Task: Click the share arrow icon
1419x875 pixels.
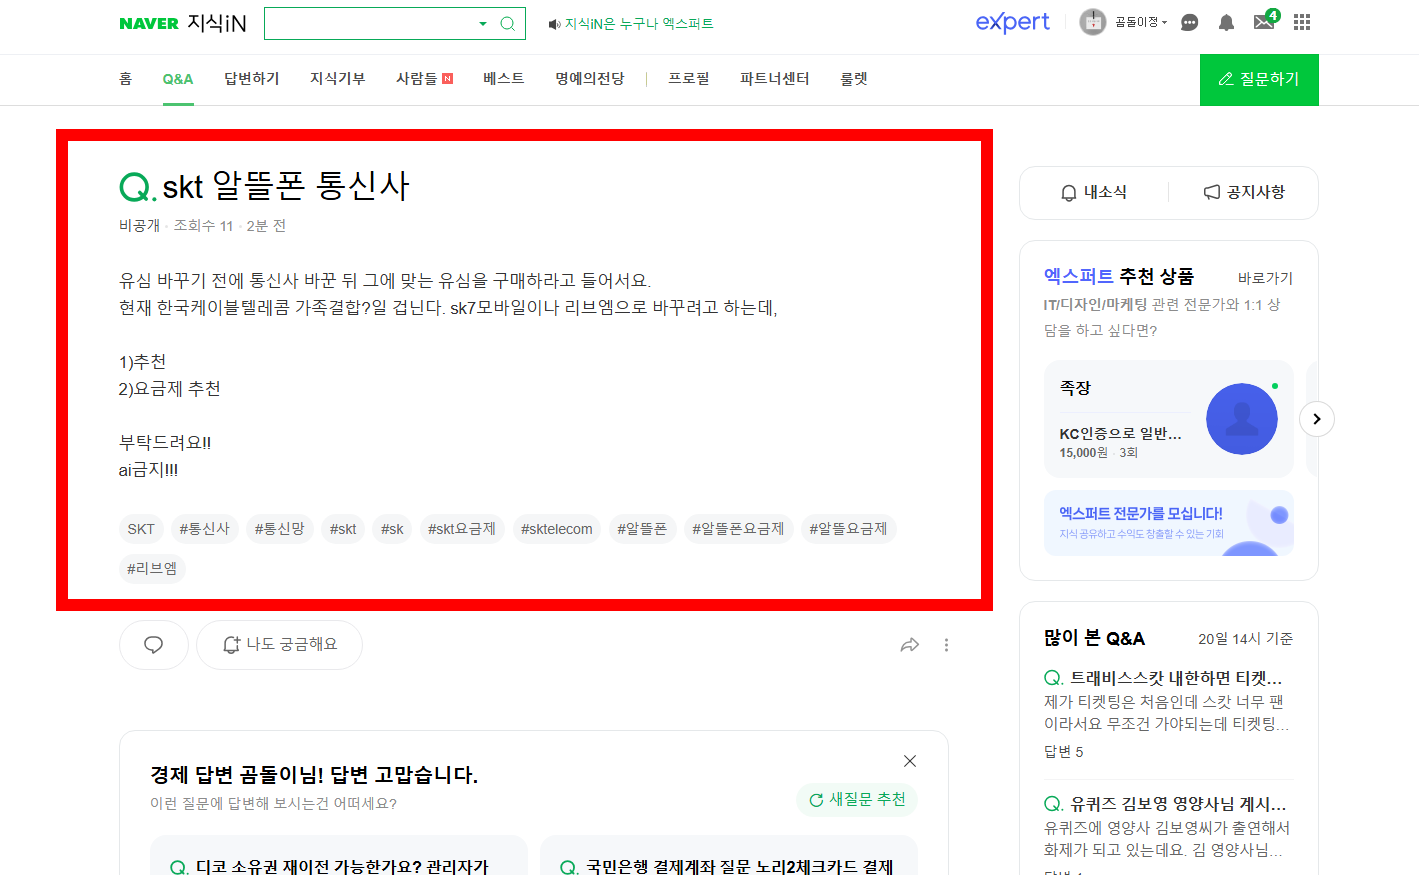Action: tap(909, 645)
